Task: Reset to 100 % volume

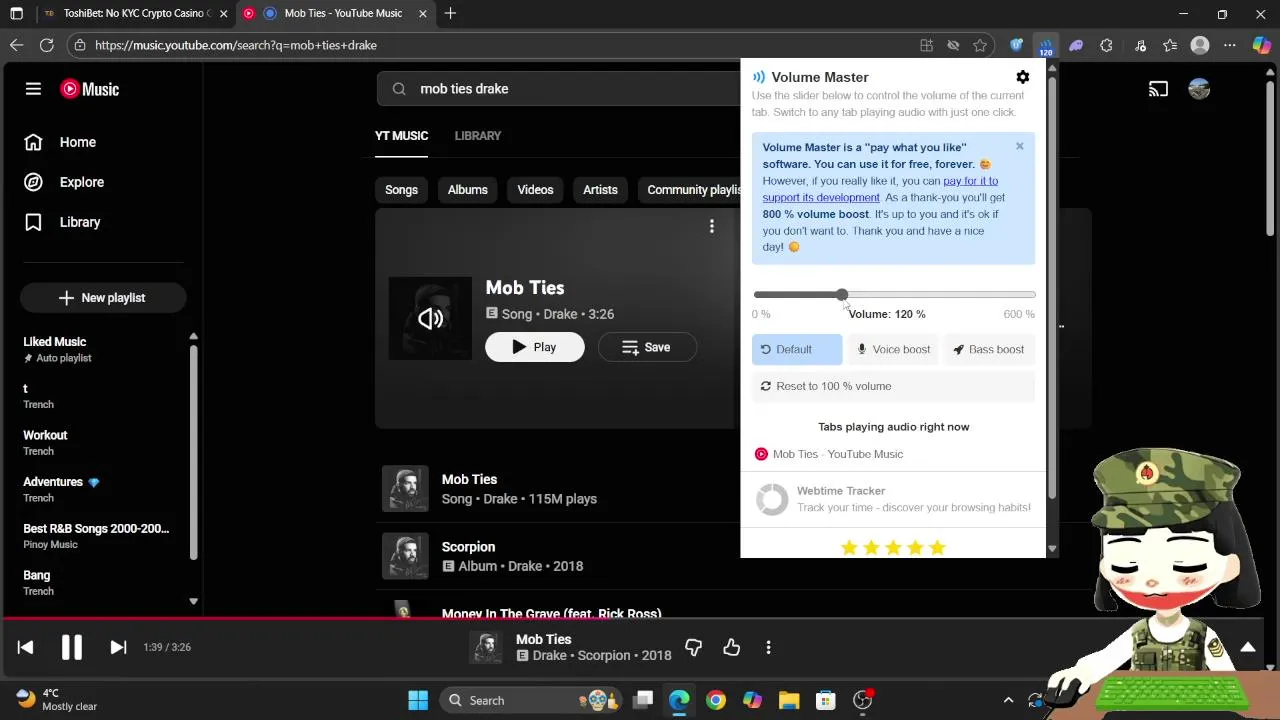Action: (893, 386)
